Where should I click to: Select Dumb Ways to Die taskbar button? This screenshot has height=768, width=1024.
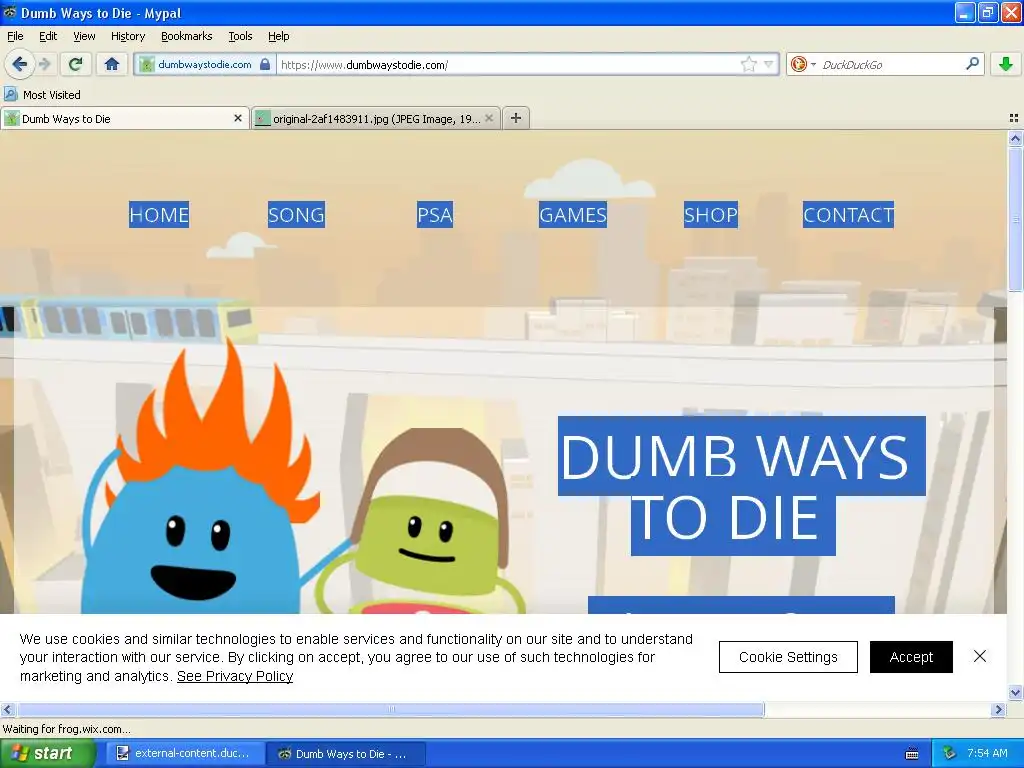[x=346, y=753]
